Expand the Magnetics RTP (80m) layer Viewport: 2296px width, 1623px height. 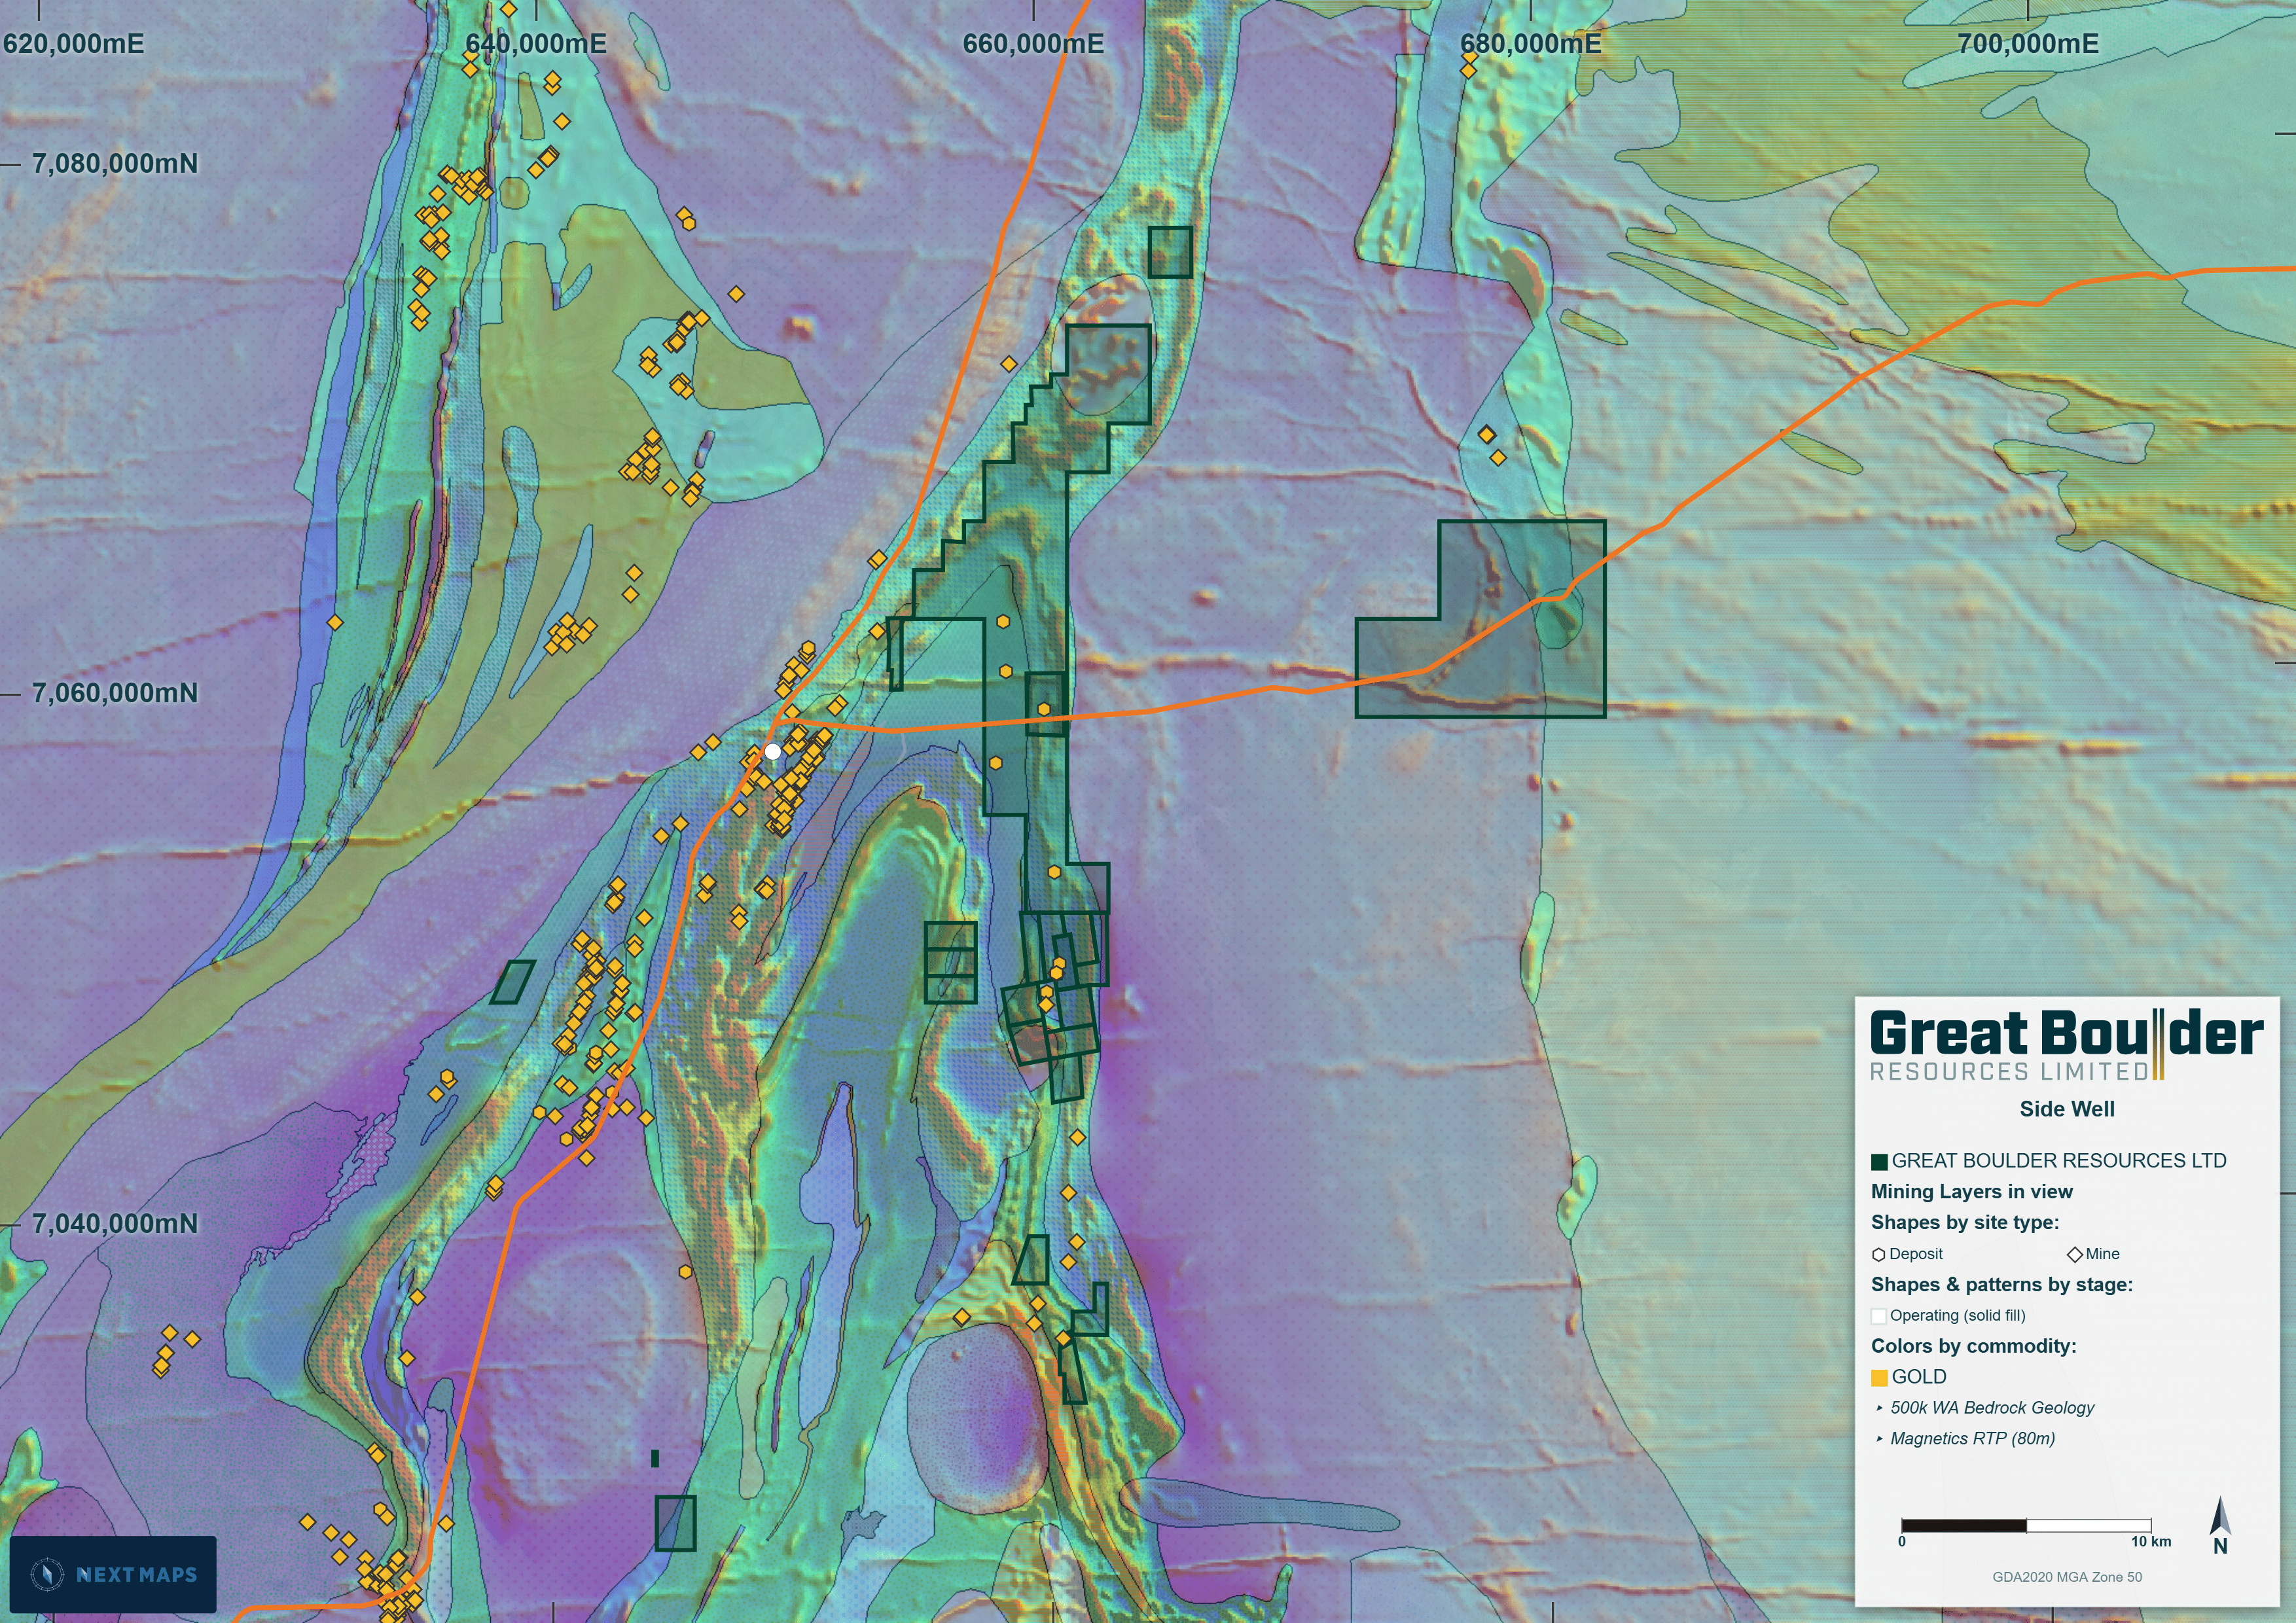(1879, 1439)
